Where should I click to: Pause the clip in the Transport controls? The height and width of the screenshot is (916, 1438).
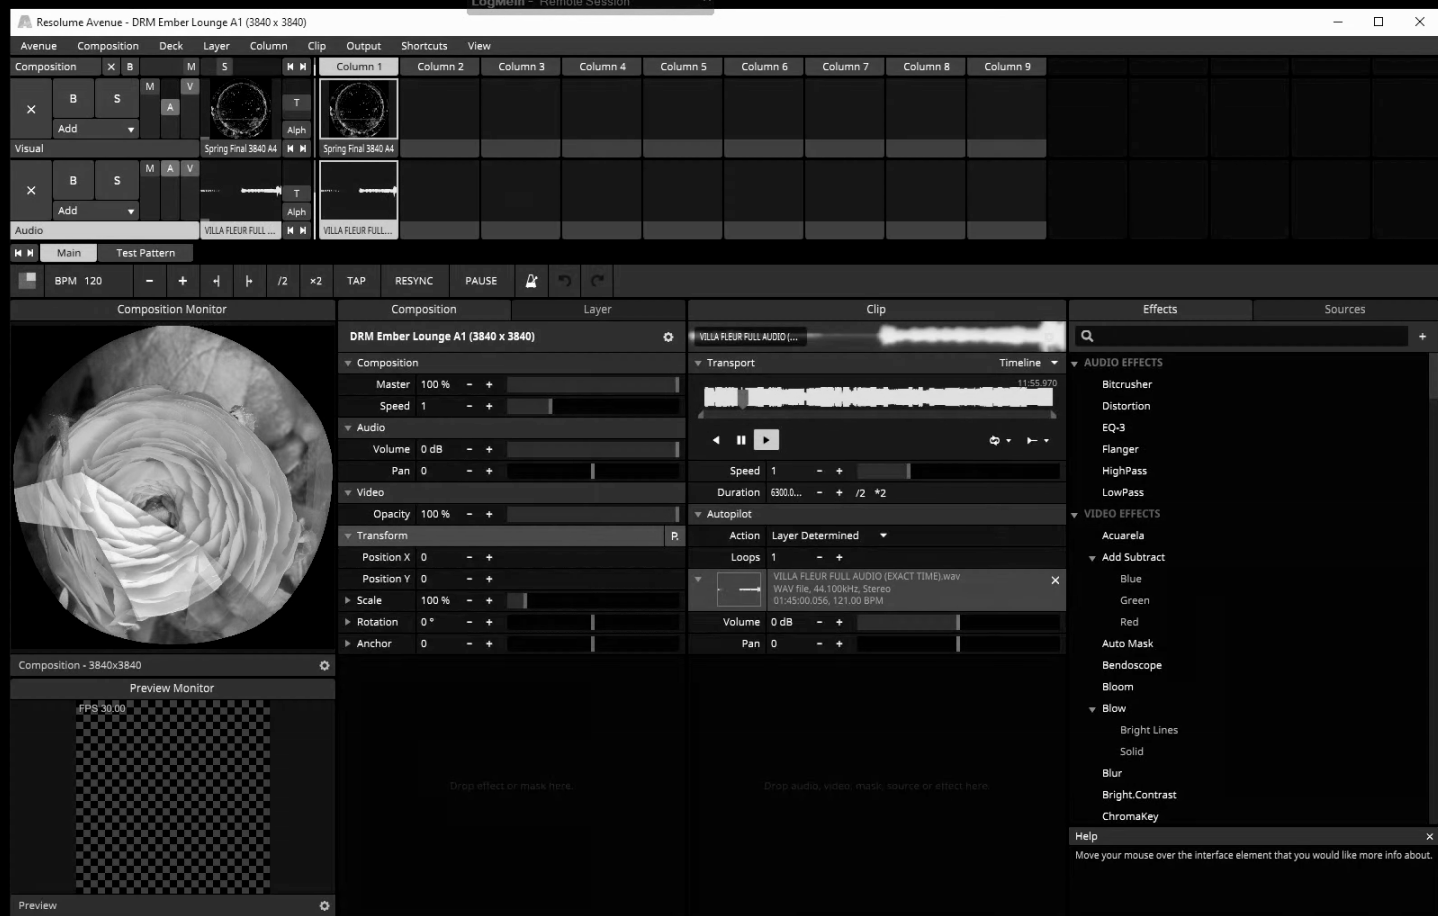click(x=741, y=440)
